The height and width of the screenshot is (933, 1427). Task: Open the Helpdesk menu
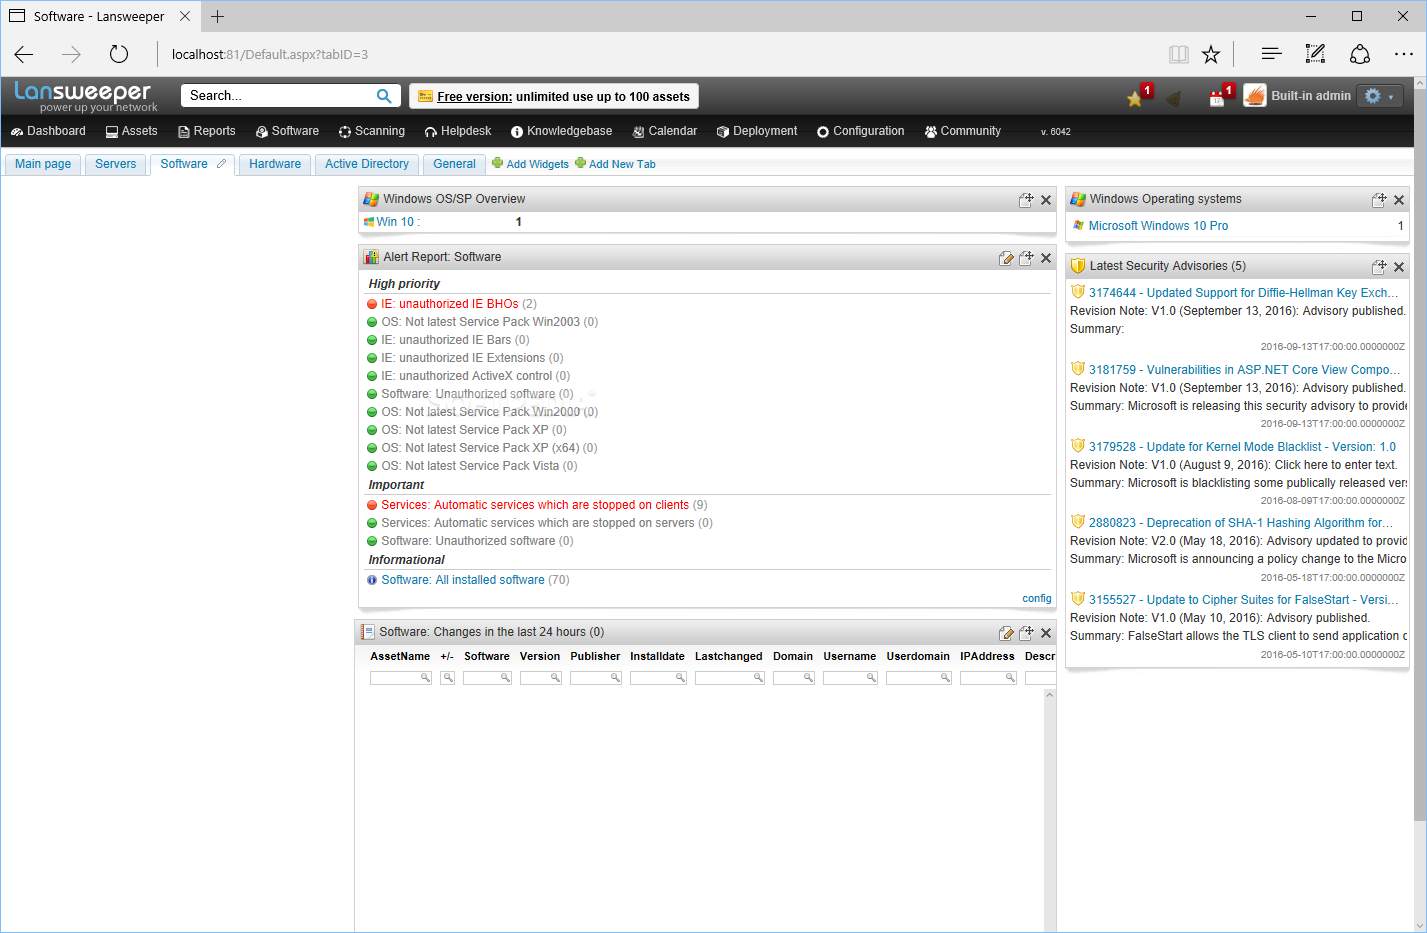point(458,131)
